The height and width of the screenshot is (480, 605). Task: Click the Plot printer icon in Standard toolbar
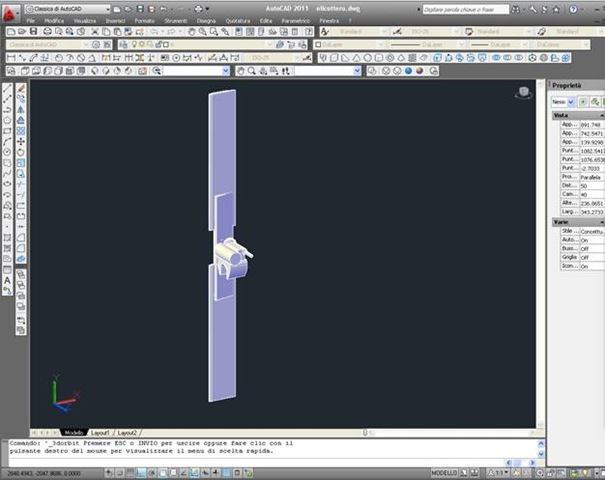click(47, 32)
